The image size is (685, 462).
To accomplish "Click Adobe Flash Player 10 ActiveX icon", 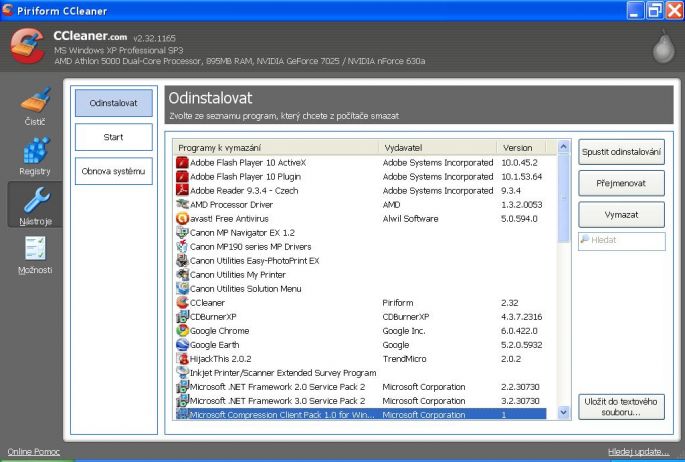I will click(x=182, y=162).
